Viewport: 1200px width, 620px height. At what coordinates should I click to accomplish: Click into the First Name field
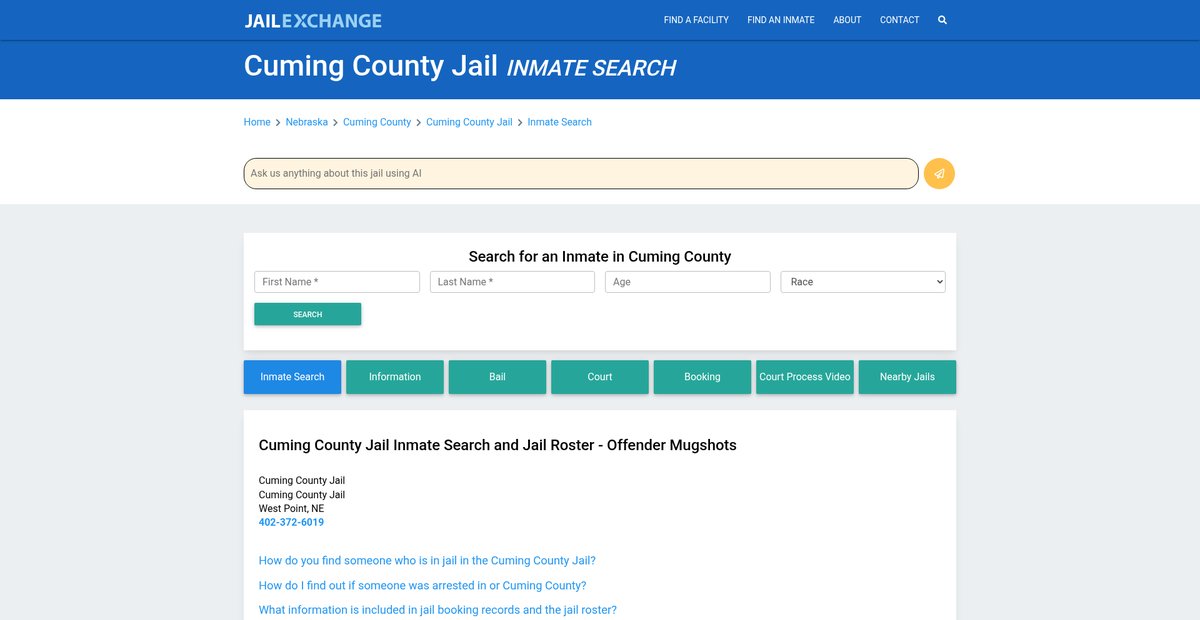337,282
